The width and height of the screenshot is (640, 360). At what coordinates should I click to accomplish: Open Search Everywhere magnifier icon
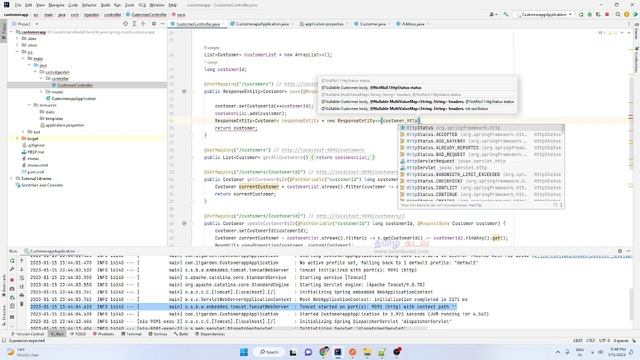(x=618, y=14)
